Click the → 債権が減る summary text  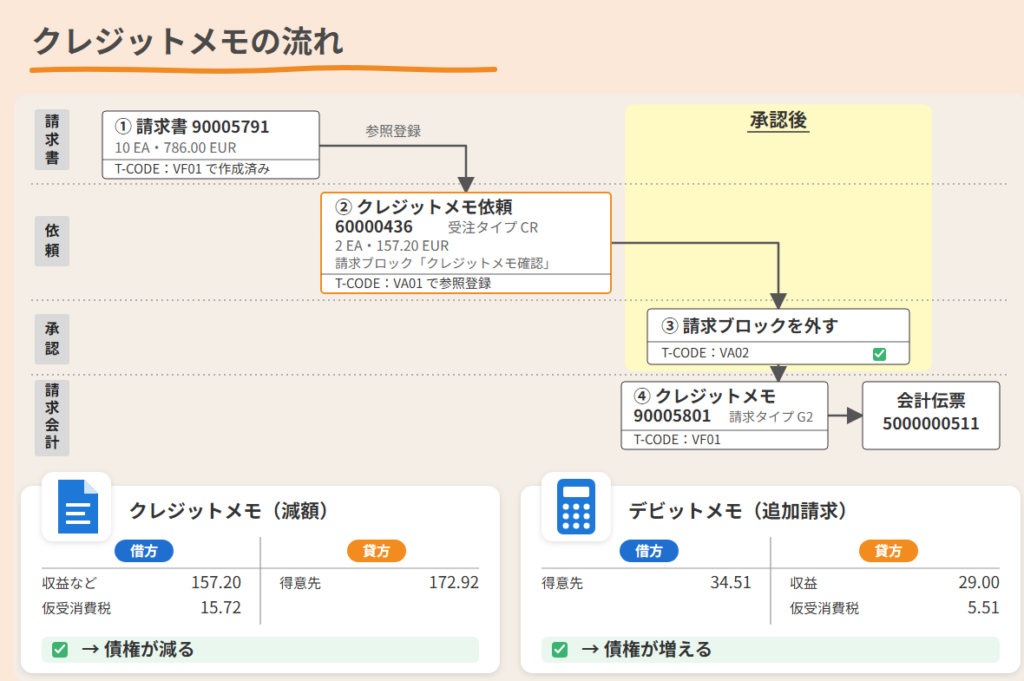[138, 650]
